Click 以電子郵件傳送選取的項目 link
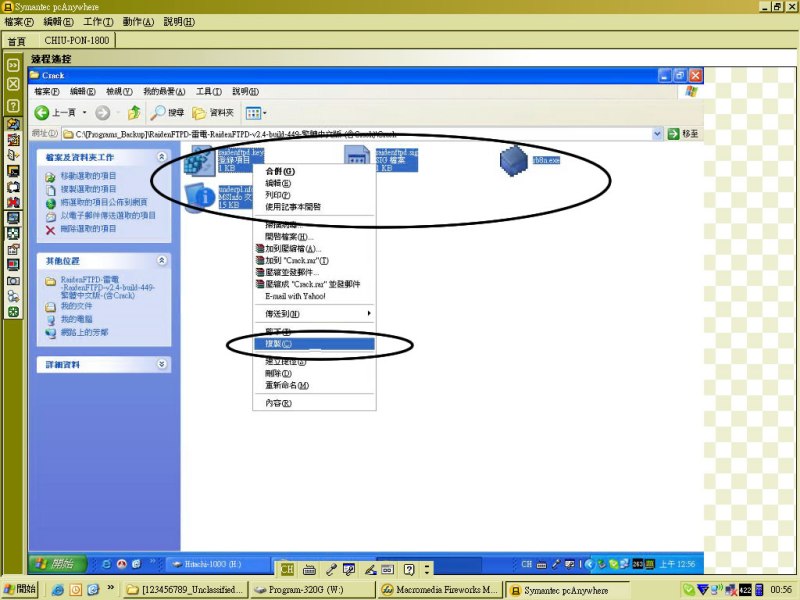Screen dimensions: 800x600 pos(108,216)
